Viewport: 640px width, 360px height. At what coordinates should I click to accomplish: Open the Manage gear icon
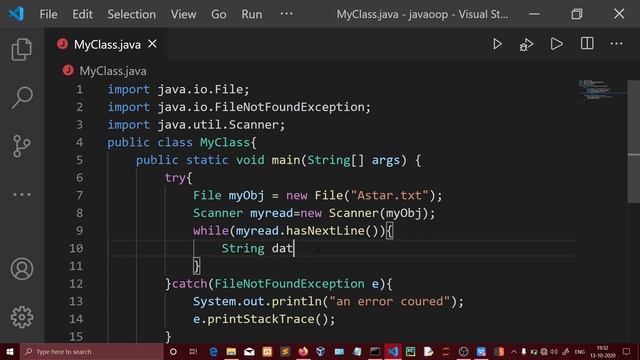pyautogui.click(x=22, y=317)
